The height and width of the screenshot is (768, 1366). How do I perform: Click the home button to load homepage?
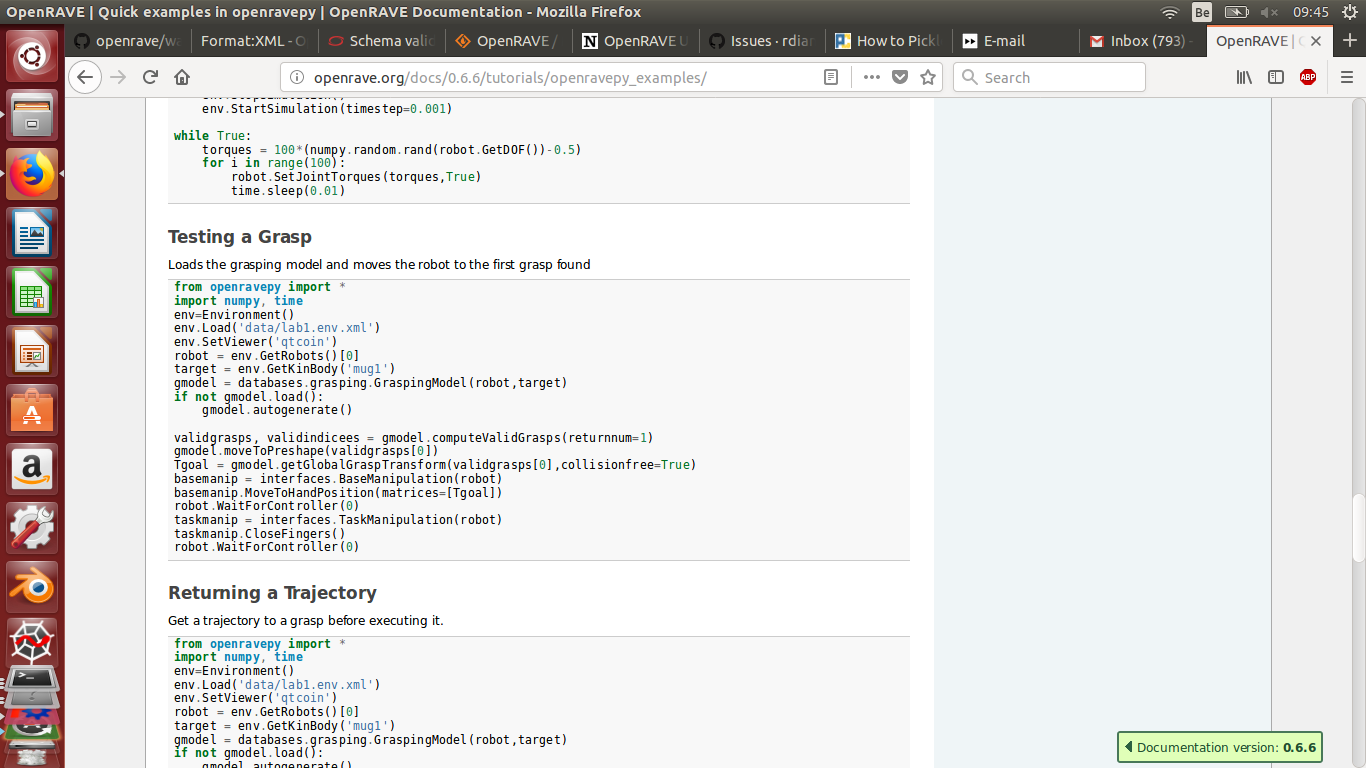[x=184, y=77]
